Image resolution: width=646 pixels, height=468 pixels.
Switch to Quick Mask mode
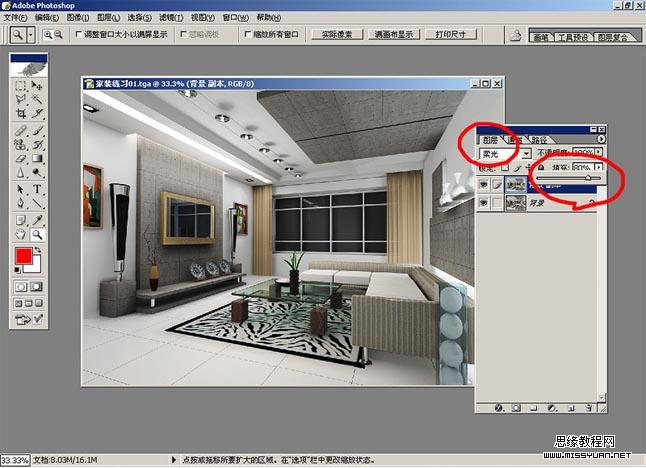36,287
